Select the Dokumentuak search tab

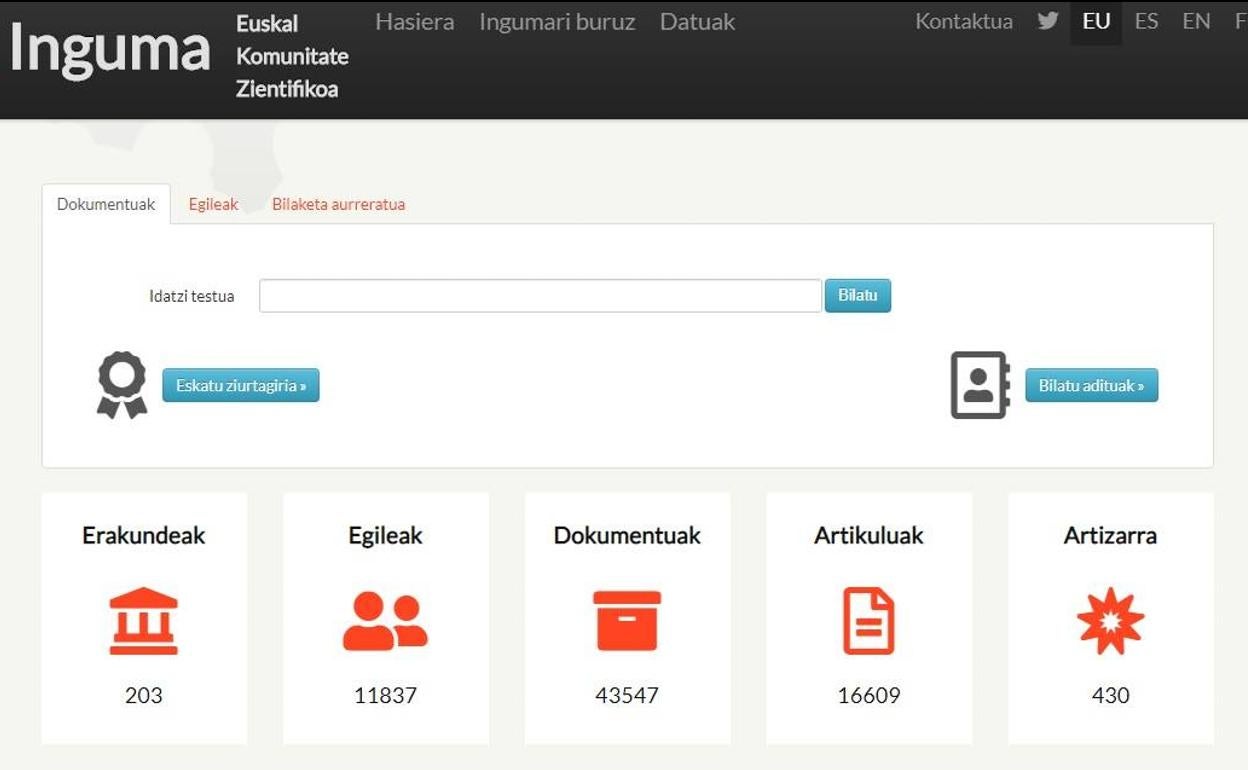[x=106, y=204]
